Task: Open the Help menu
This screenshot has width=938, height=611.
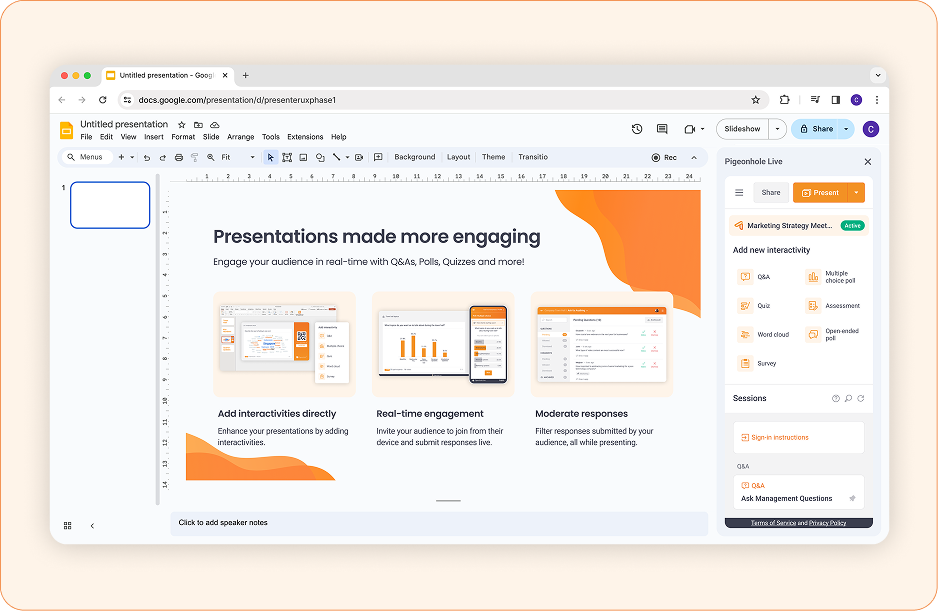Action: click(339, 137)
